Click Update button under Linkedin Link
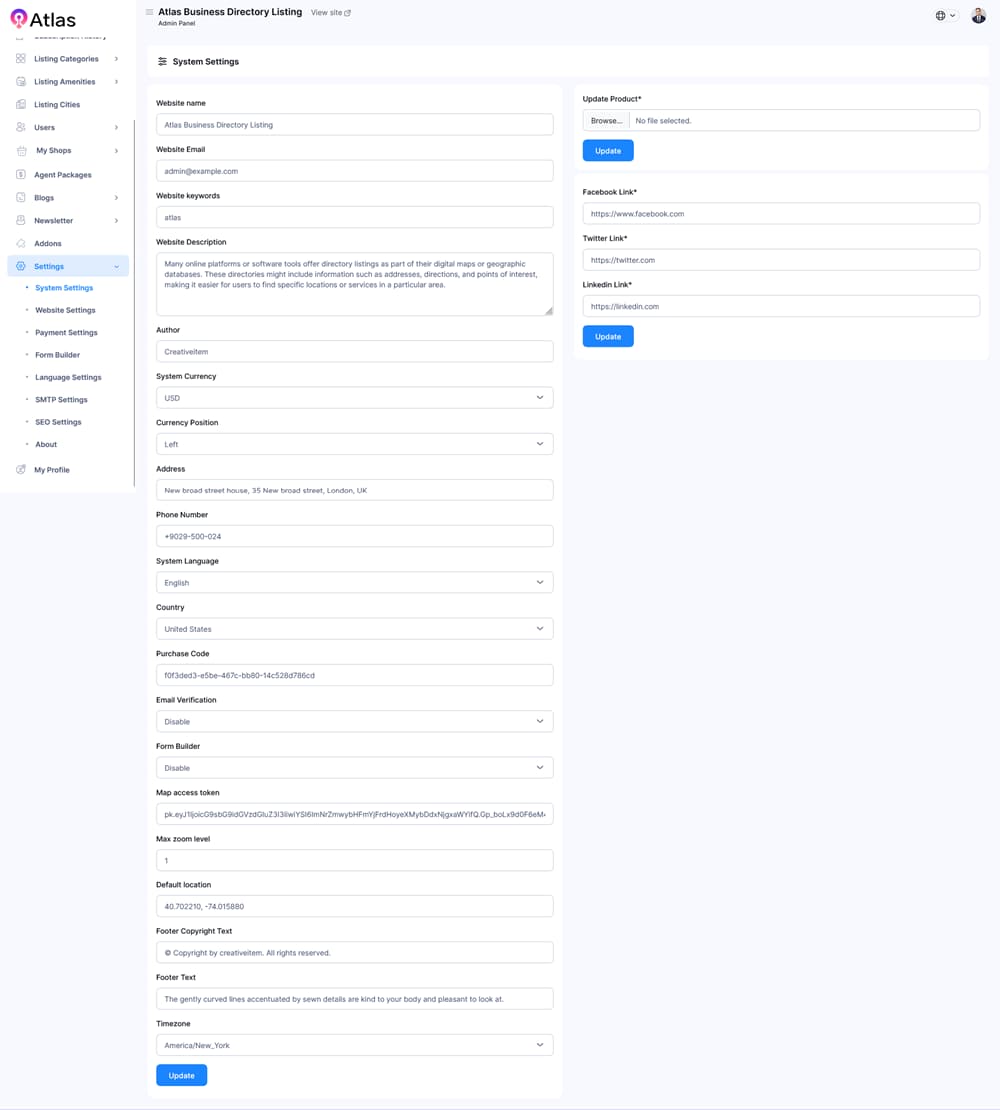The image size is (1000, 1110). coord(608,336)
